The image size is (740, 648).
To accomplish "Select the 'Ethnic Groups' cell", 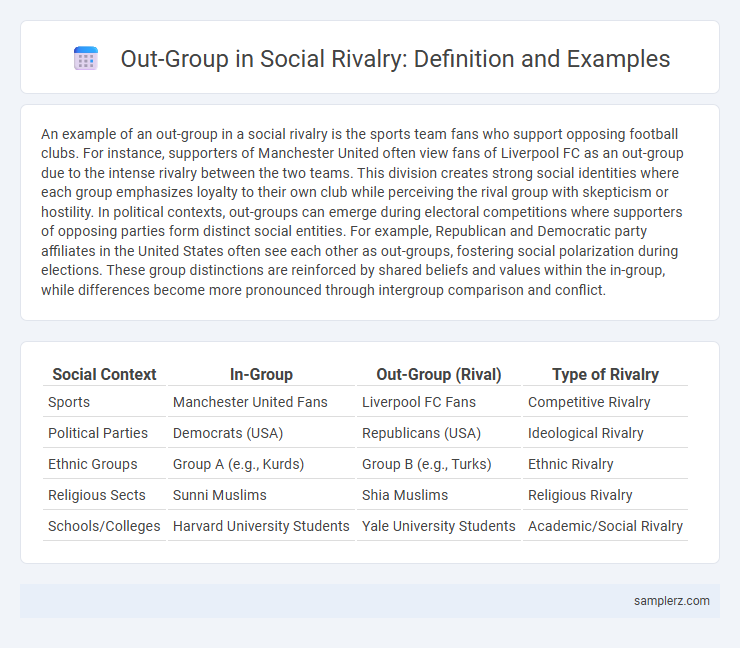I will (x=104, y=464).
